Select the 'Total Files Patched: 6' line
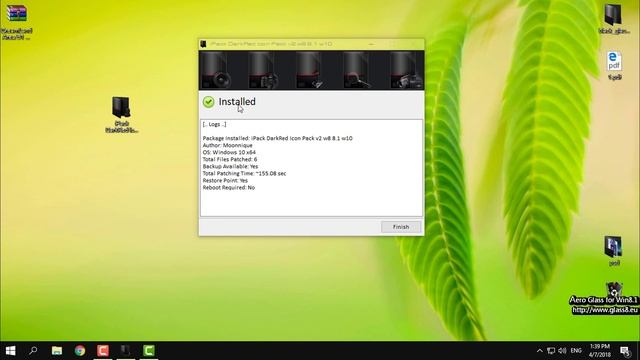The image size is (640, 360). (230, 159)
